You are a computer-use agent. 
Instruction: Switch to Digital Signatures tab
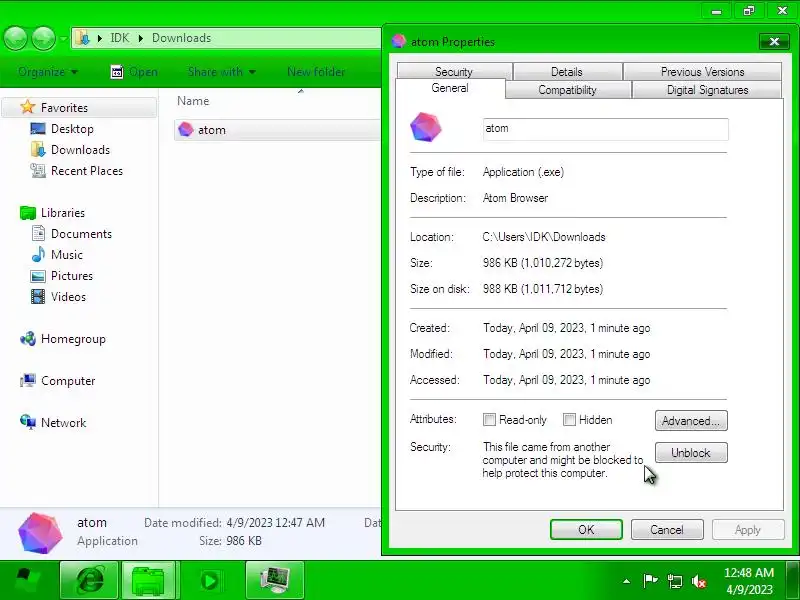[707, 90]
